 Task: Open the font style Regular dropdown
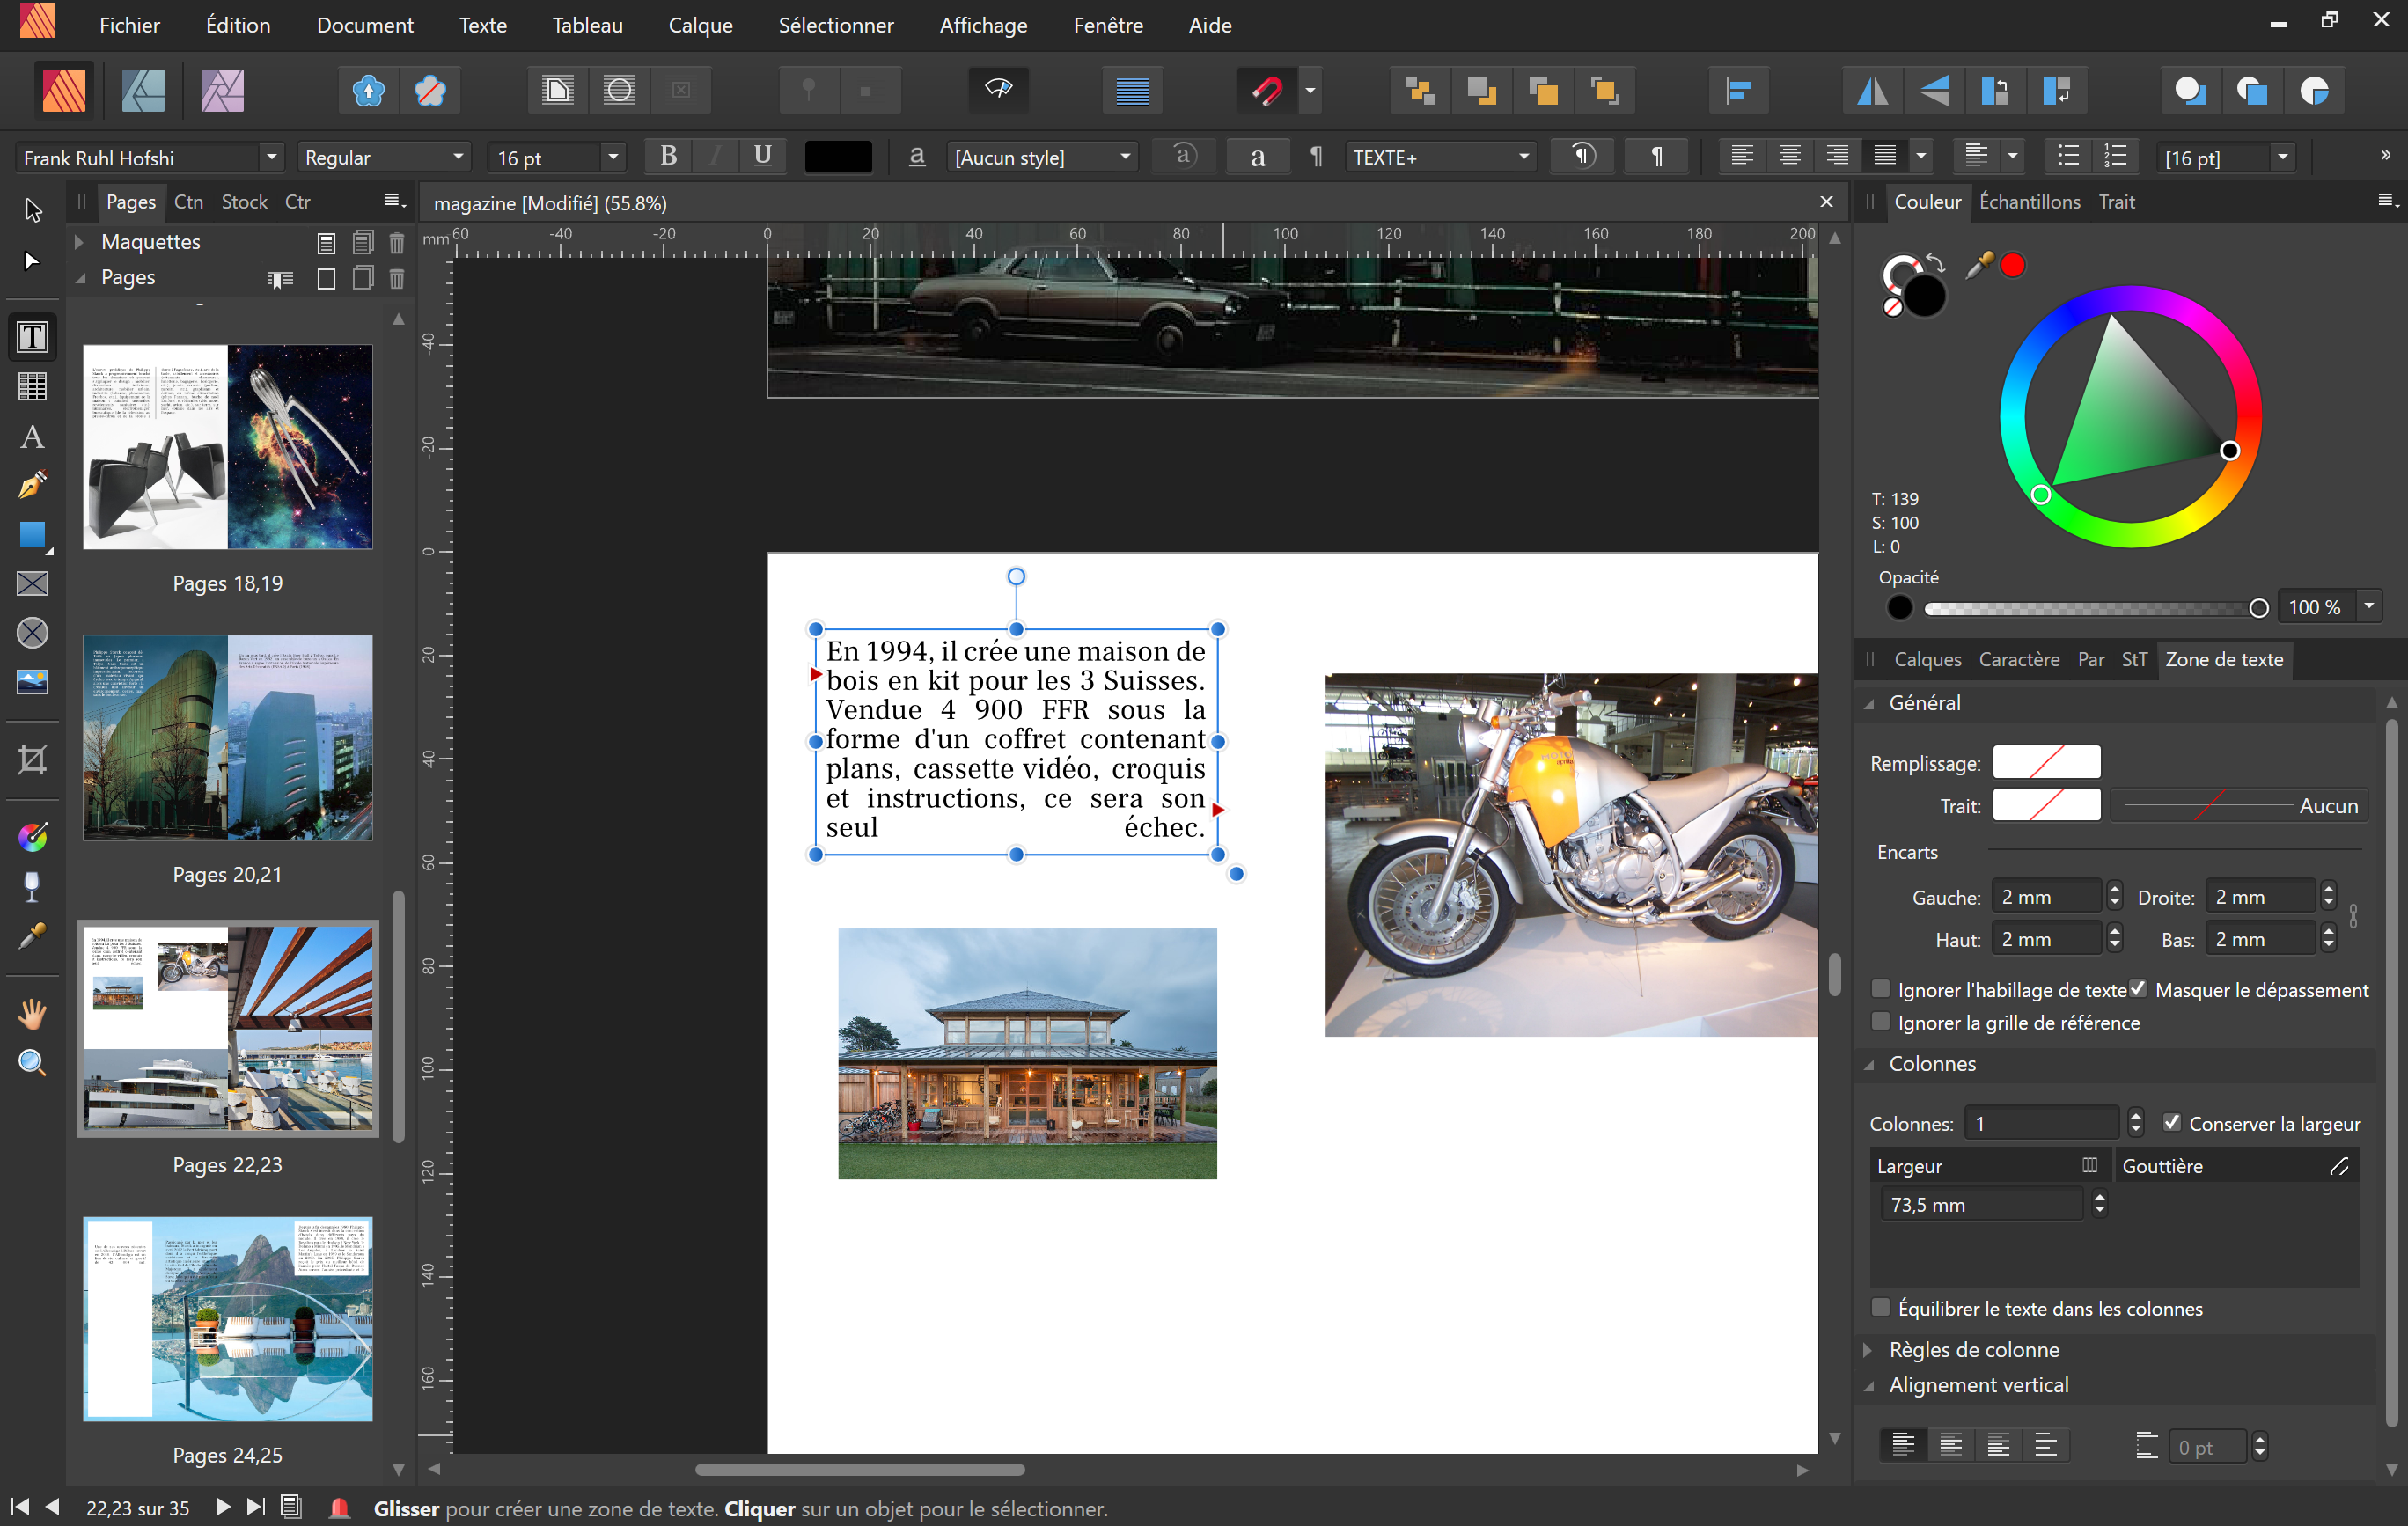[x=458, y=157]
